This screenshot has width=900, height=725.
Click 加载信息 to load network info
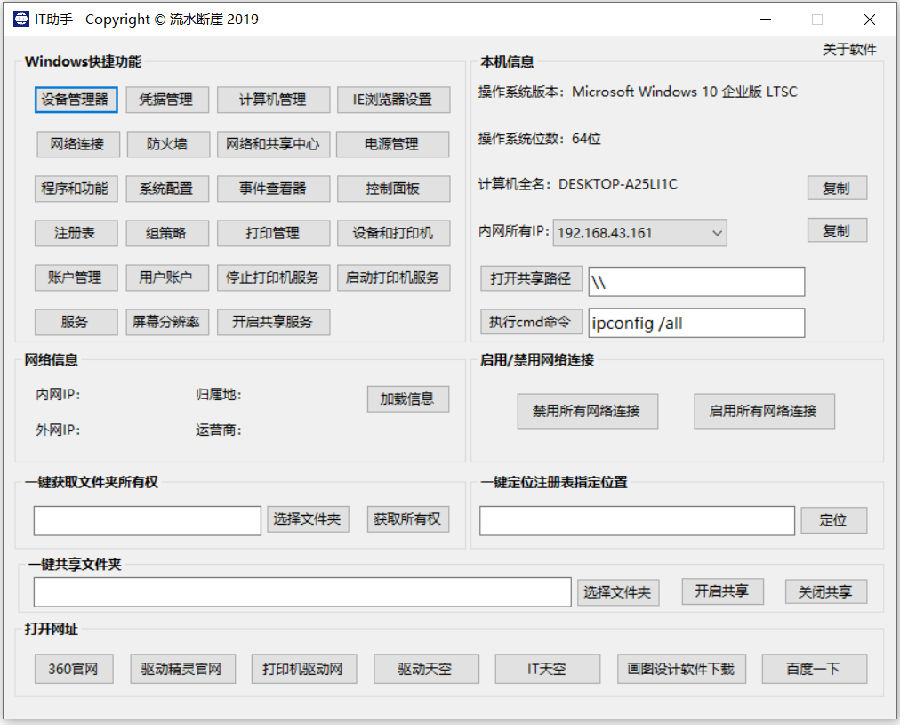tap(407, 399)
